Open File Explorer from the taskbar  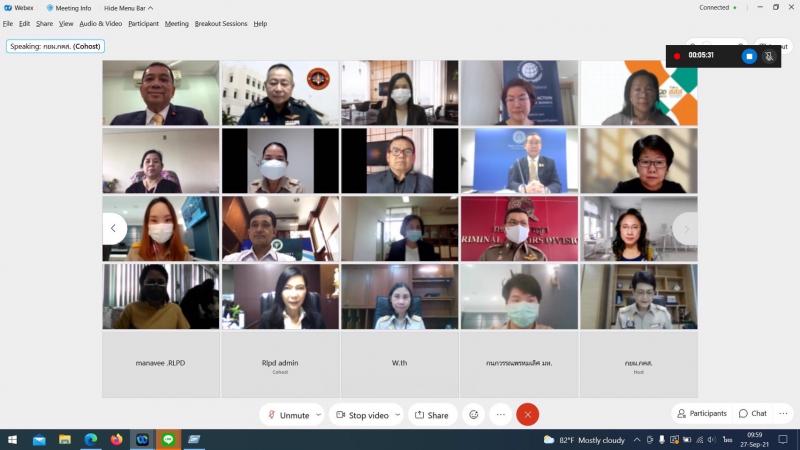(x=65, y=440)
